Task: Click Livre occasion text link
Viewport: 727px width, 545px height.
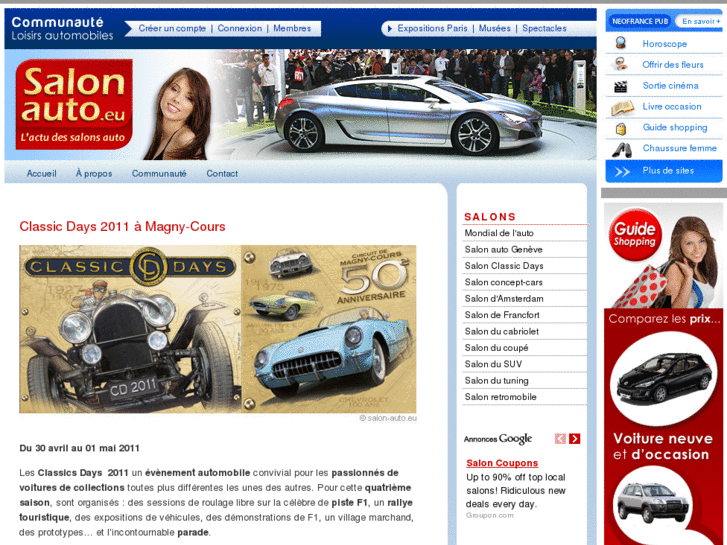Action: 672,106
